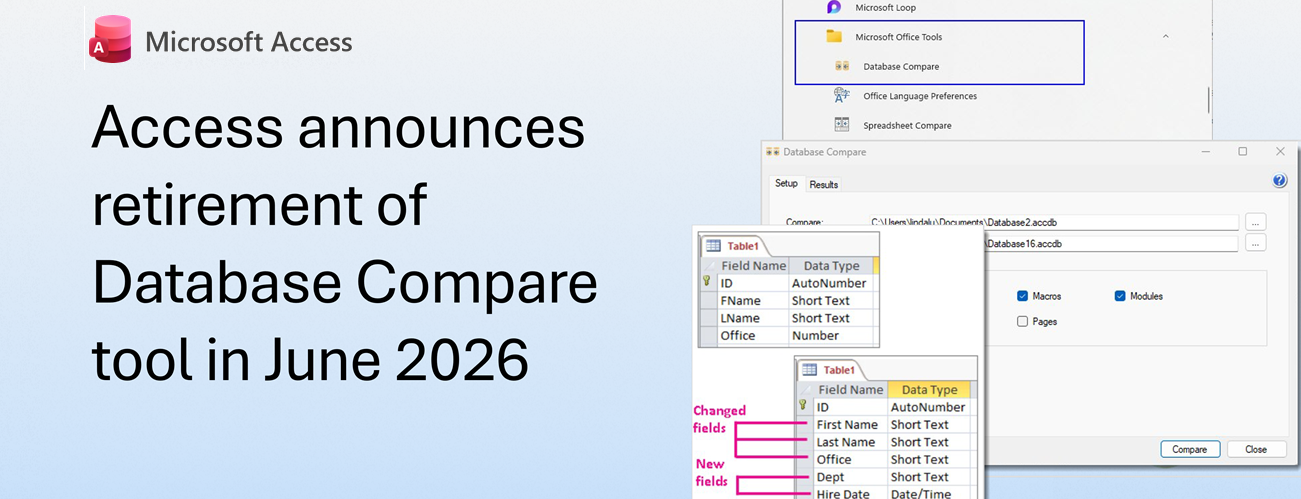Screen dimensions: 1301x499
Task: Select the ID field cell in upper Table1
Action: pyautogui.click(x=751, y=283)
